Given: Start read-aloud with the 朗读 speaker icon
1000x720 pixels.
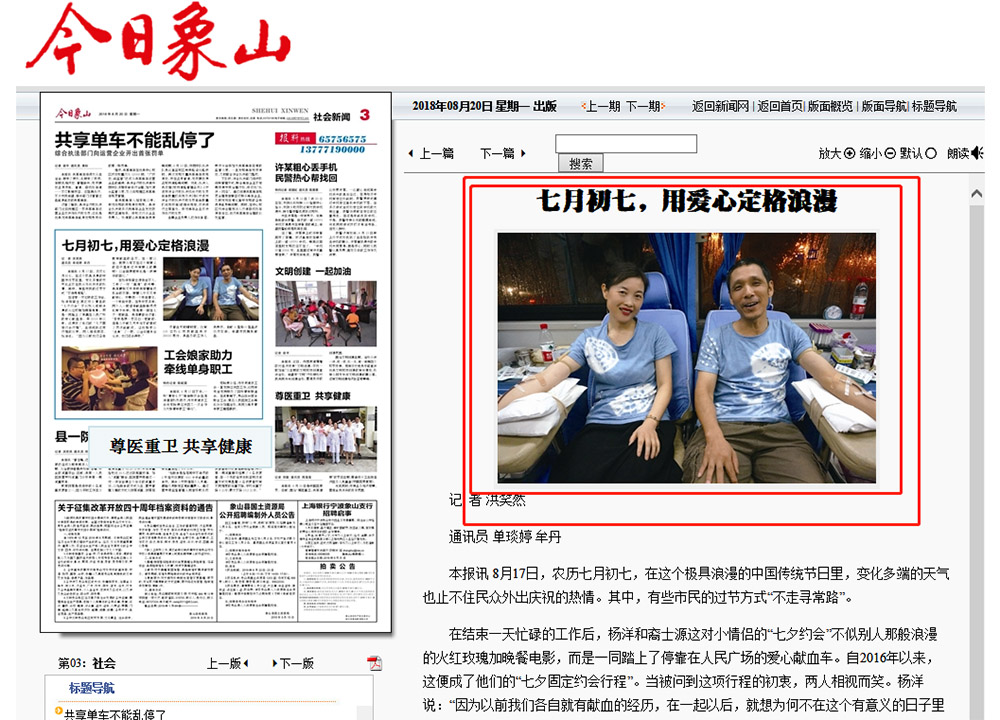Looking at the screenshot, I should 976,153.
